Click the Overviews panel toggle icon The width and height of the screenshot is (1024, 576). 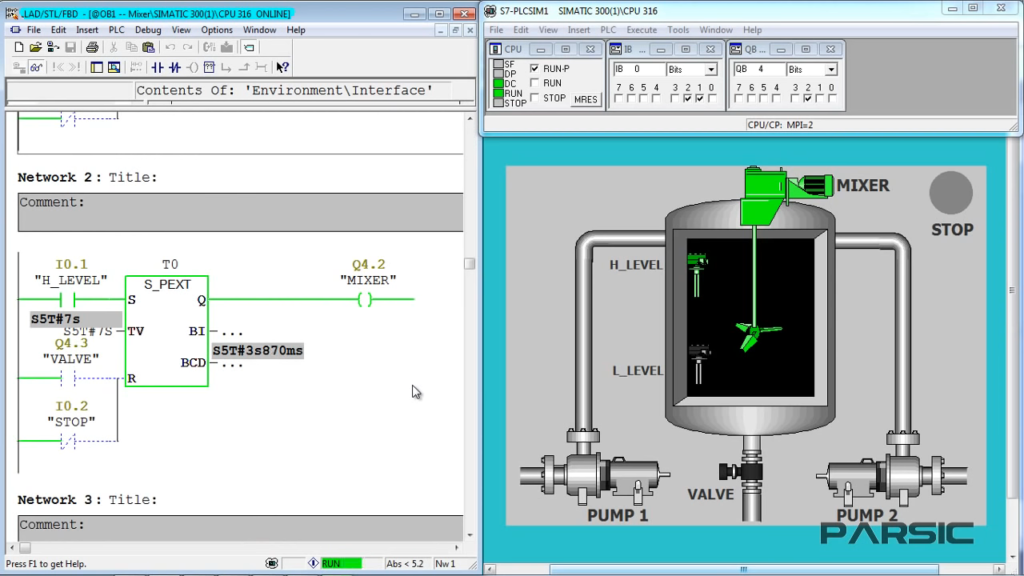click(97, 67)
